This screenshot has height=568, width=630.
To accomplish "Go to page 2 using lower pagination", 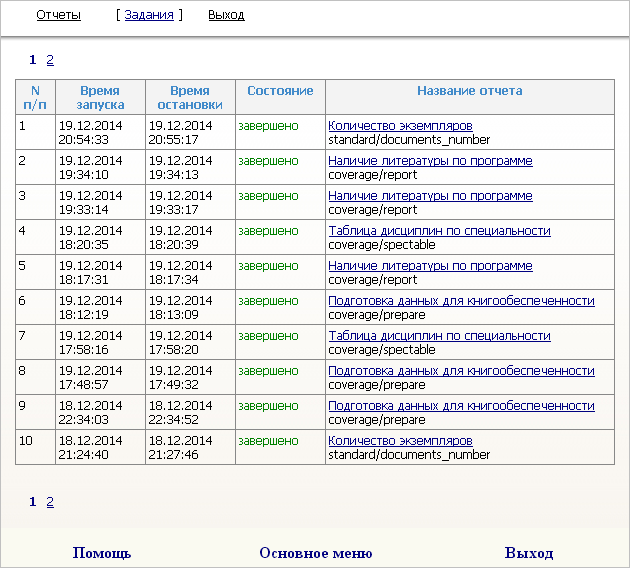I will click(50, 502).
